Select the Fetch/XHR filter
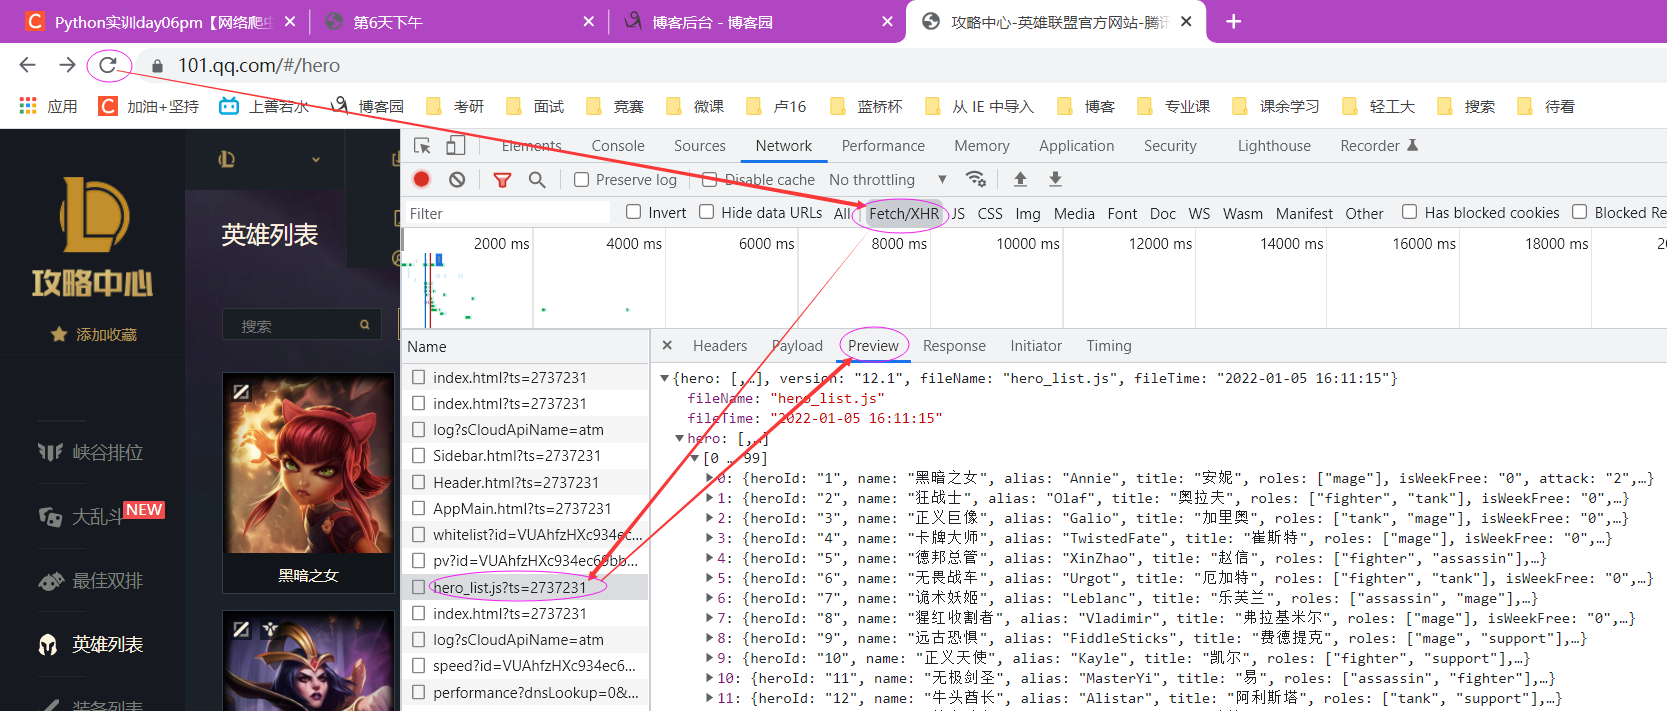The width and height of the screenshot is (1667, 711). point(904,213)
